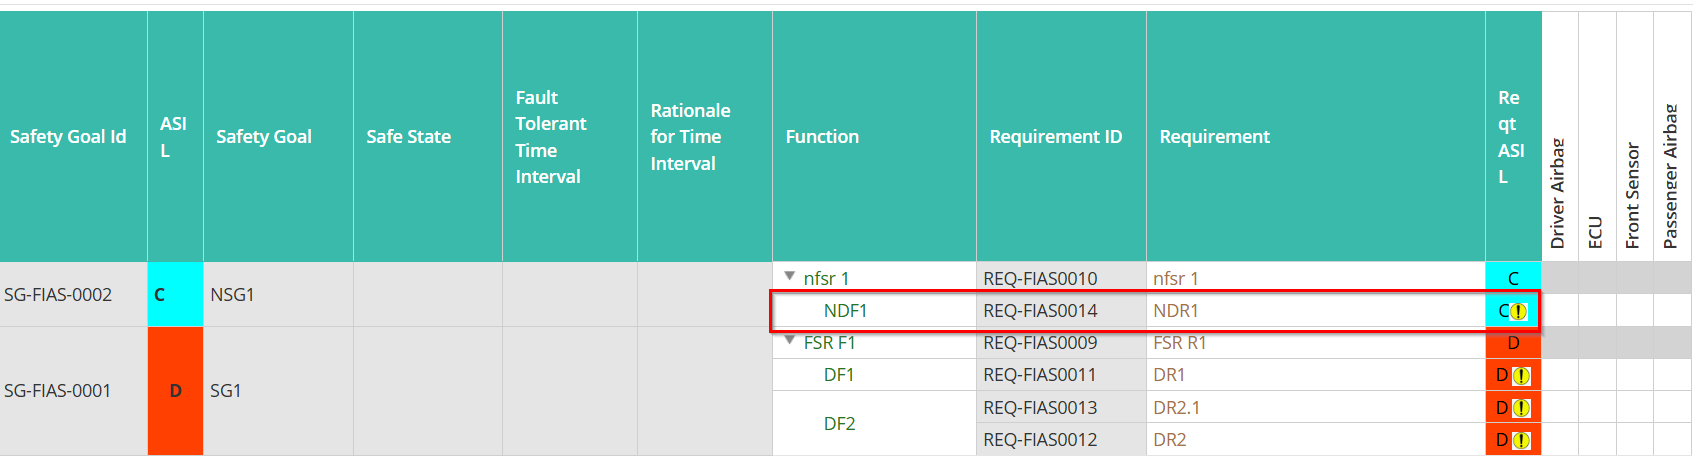This screenshot has height=458, width=1693.
Task: Click the cyan ASIL C cell for SG-FIAS-0002
Action: [x=175, y=295]
